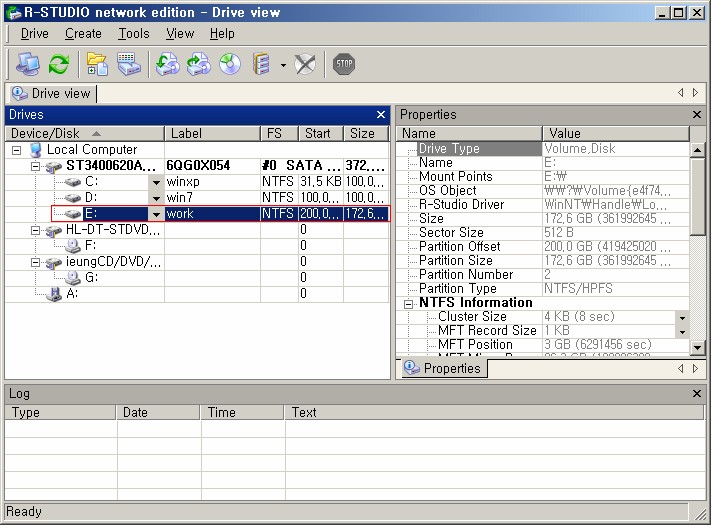This screenshot has height=525, width=711.
Task: Collapse the HL-DT-STDVD drive node
Action: 35,231
